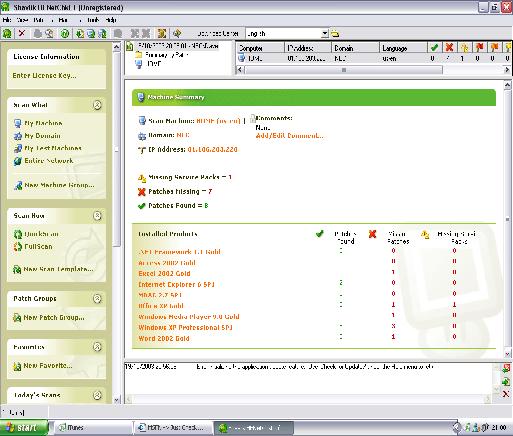The width and height of the screenshot is (513, 436).
Task: Click the red X icon in log pane
Action: 506,394
